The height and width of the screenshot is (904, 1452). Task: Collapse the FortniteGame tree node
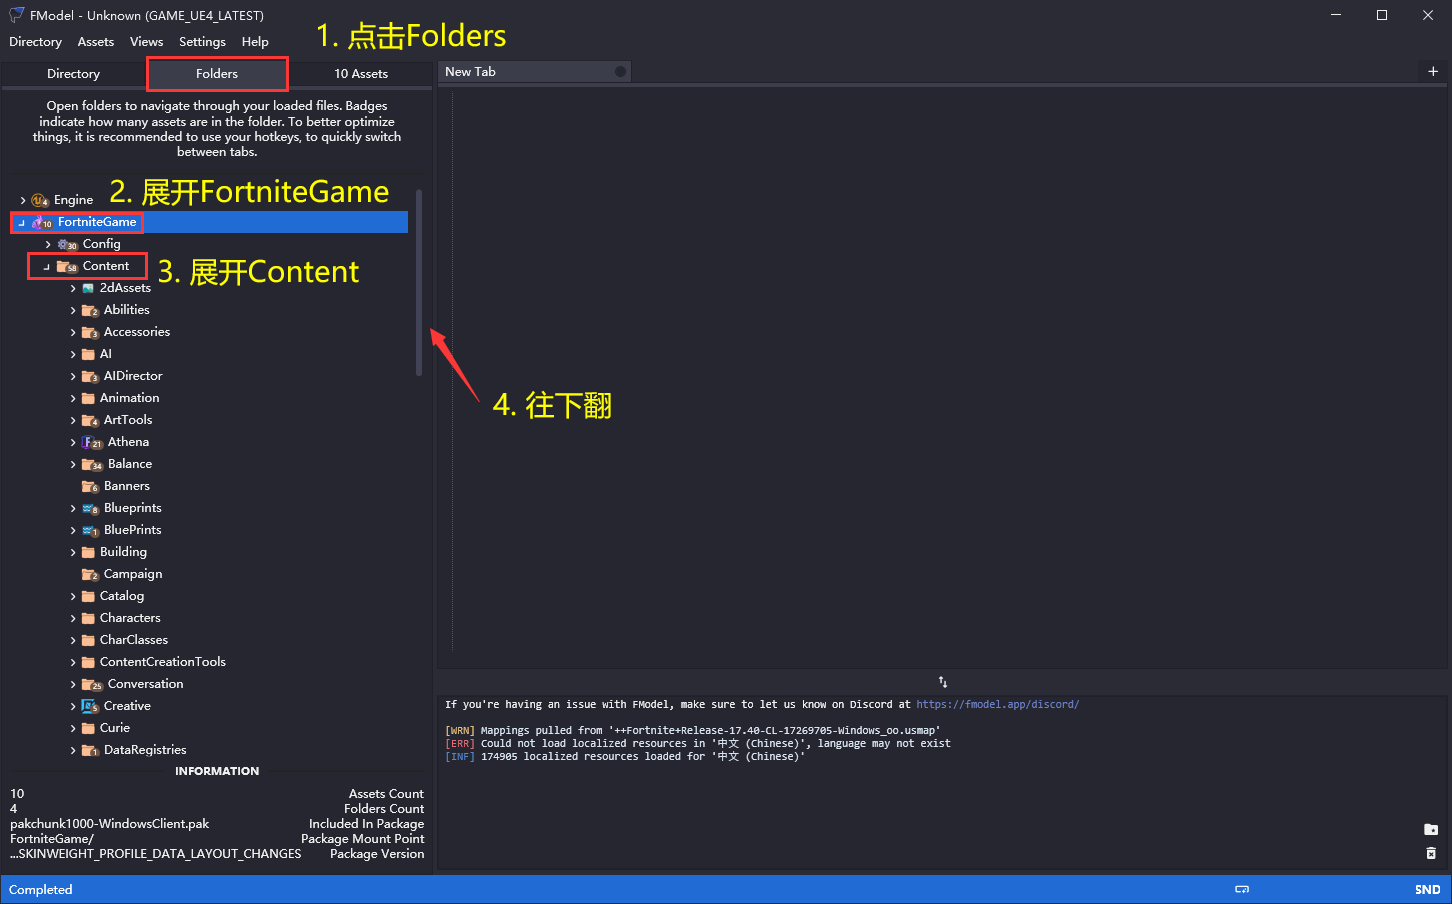[21, 222]
